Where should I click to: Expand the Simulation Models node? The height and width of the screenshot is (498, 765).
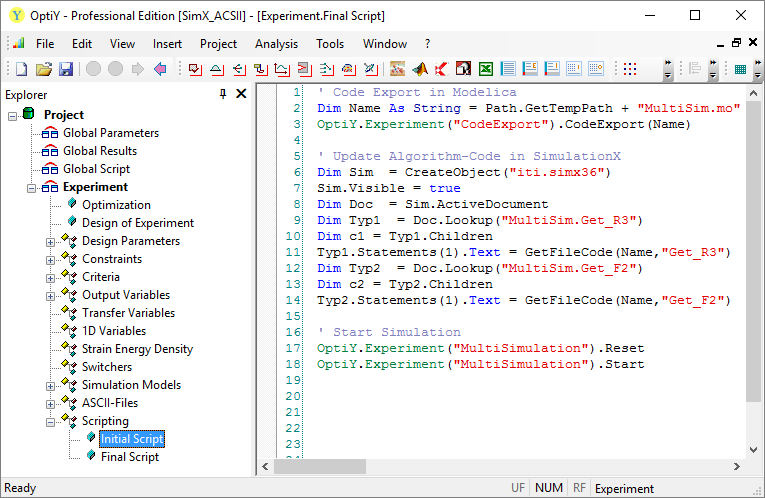tap(50, 386)
